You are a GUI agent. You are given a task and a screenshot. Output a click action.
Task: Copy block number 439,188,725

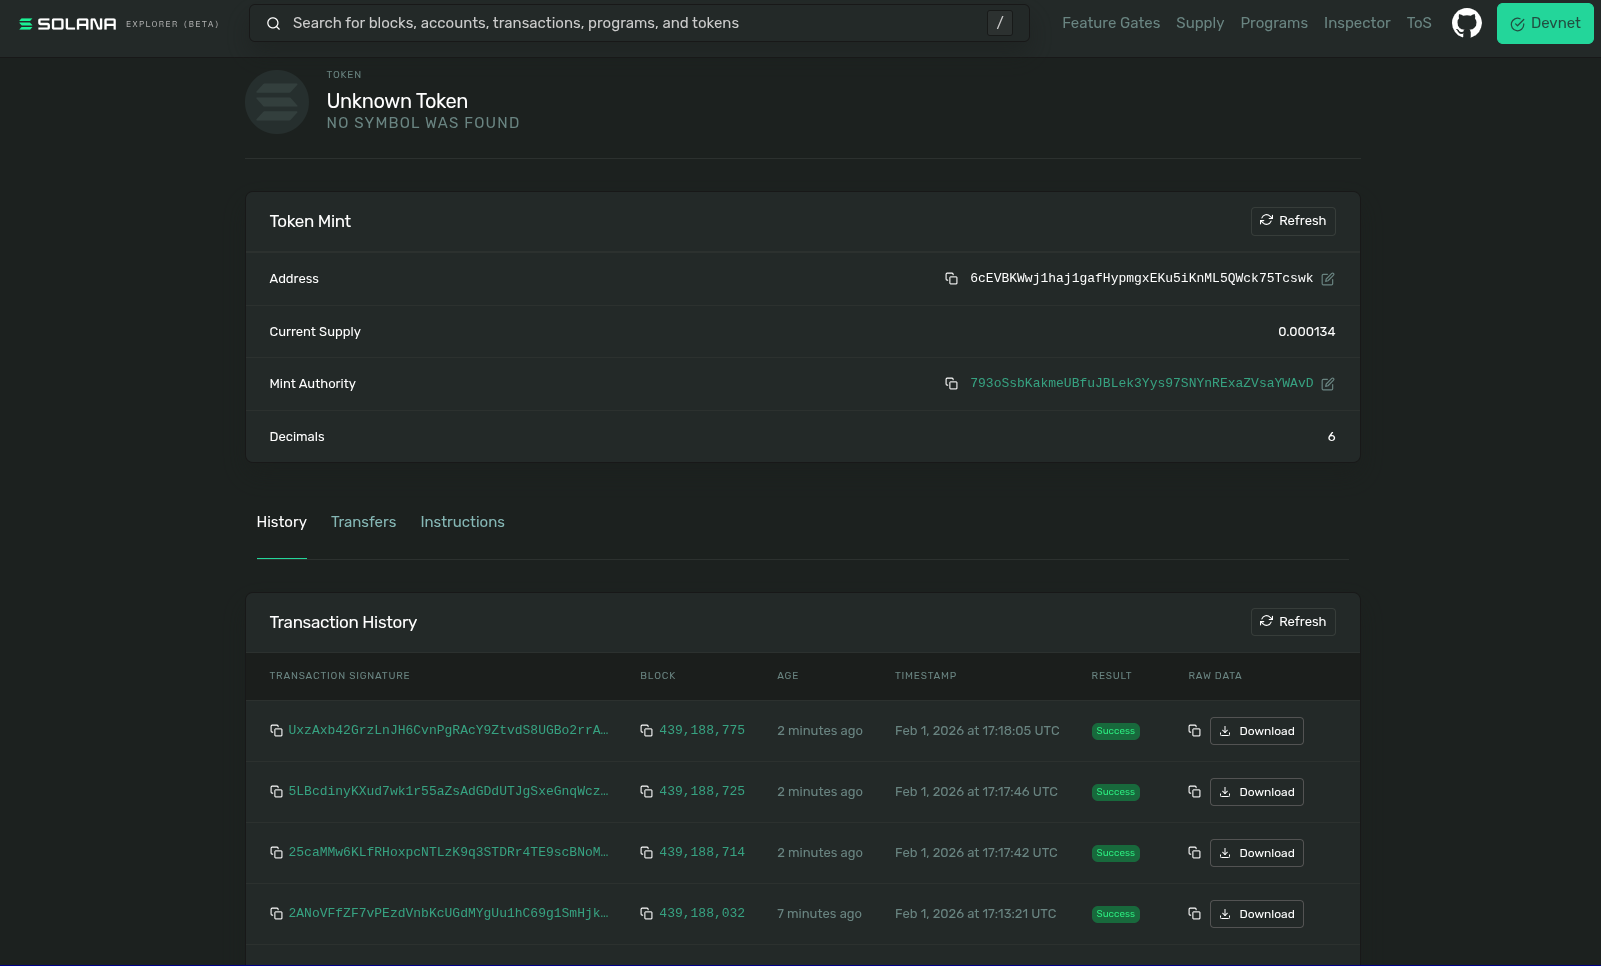[x=646, y=792]
